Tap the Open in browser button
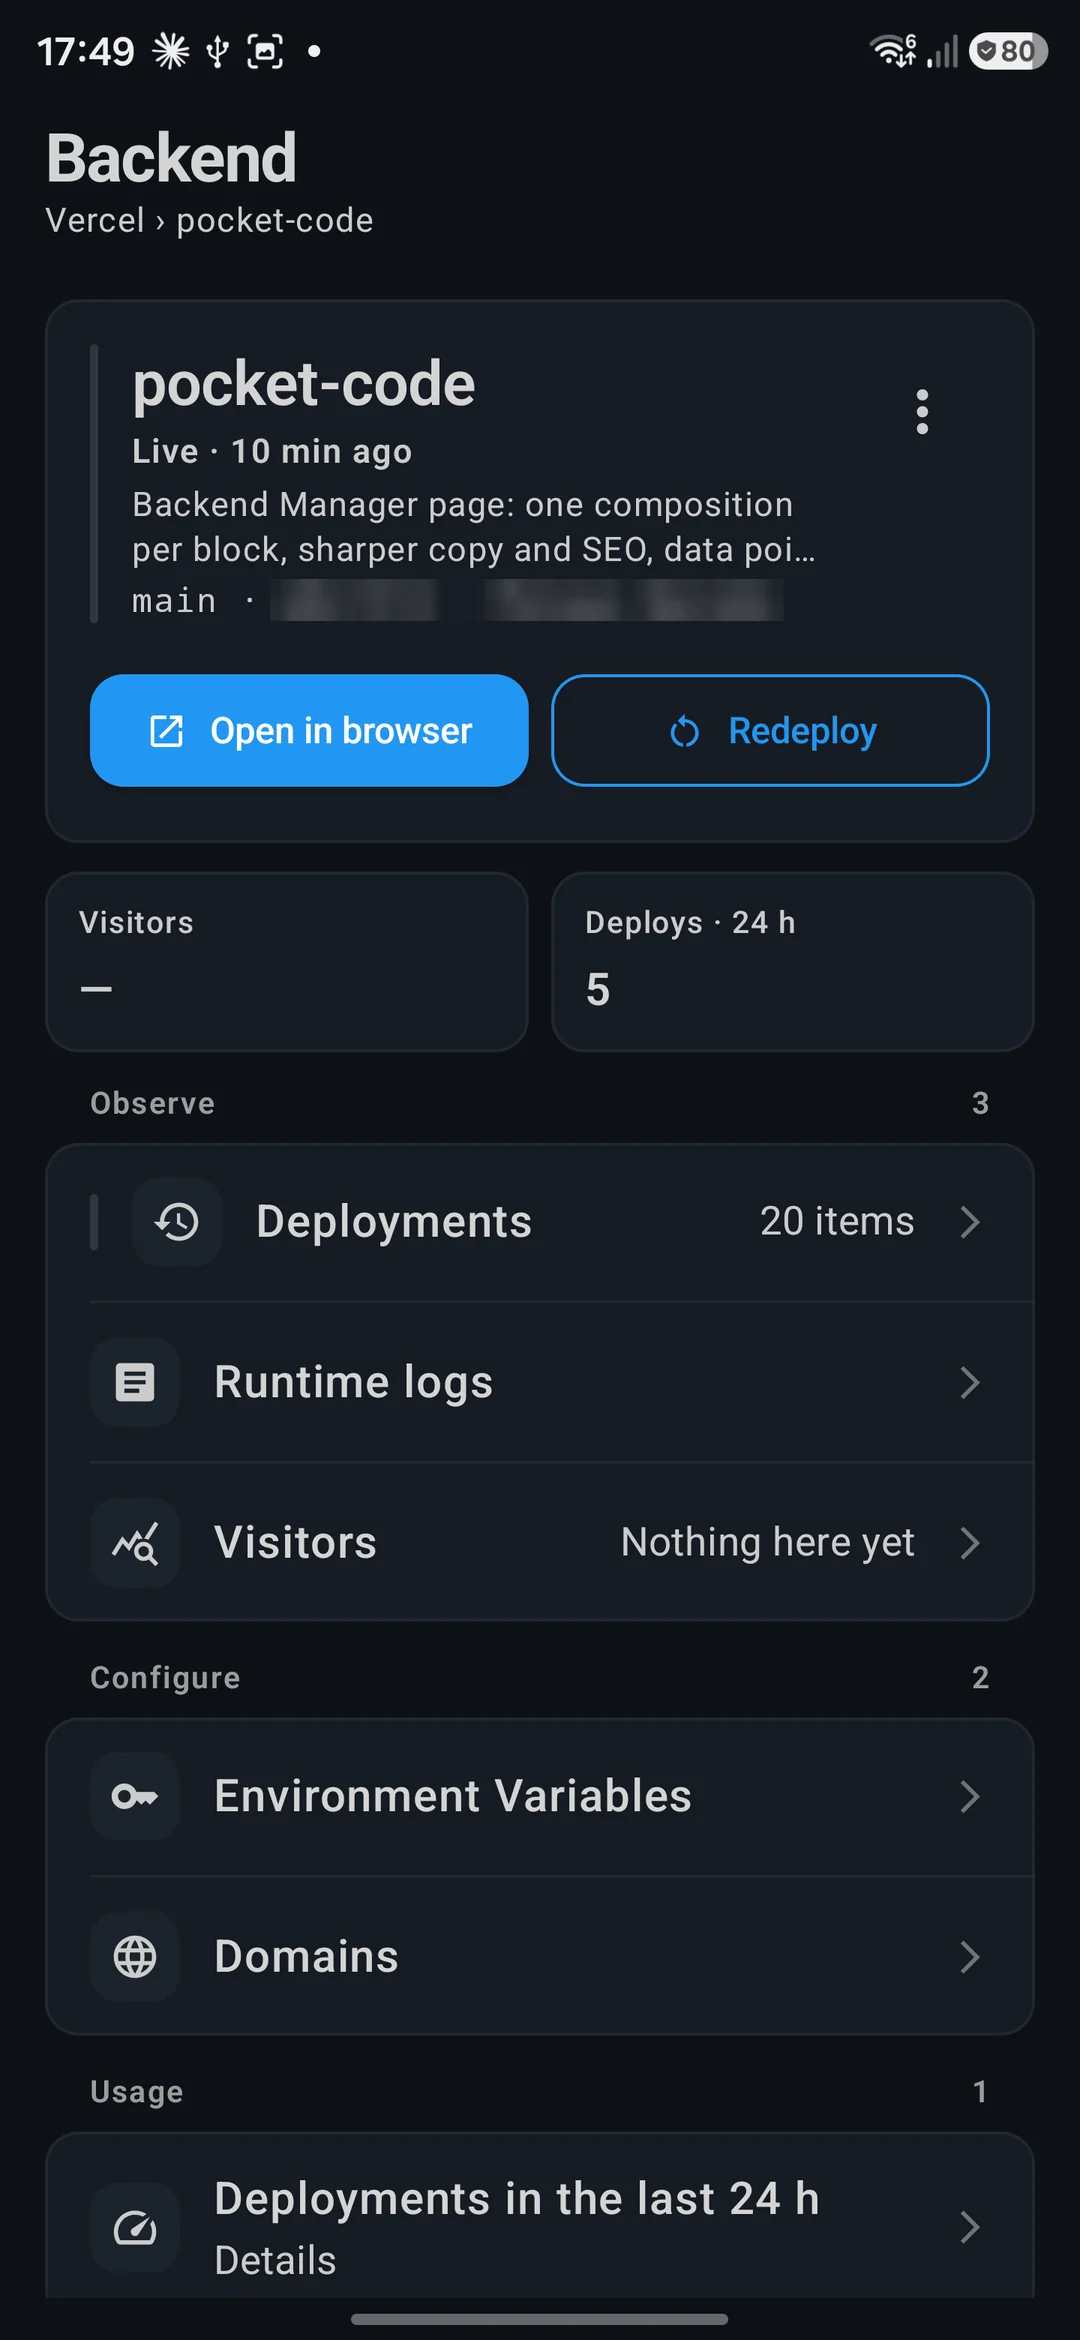This screenshot has height=2340, width=1080. pos(309,730)
